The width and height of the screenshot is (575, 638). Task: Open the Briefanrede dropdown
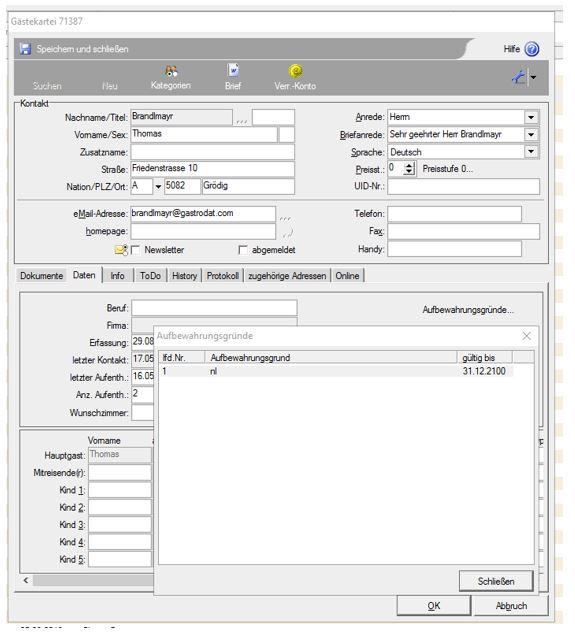point(531,135)
